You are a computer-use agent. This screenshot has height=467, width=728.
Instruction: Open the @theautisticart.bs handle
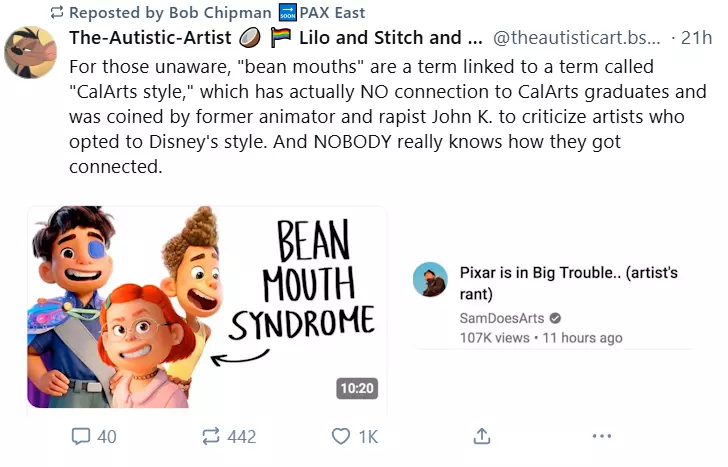tap(576, 38)
